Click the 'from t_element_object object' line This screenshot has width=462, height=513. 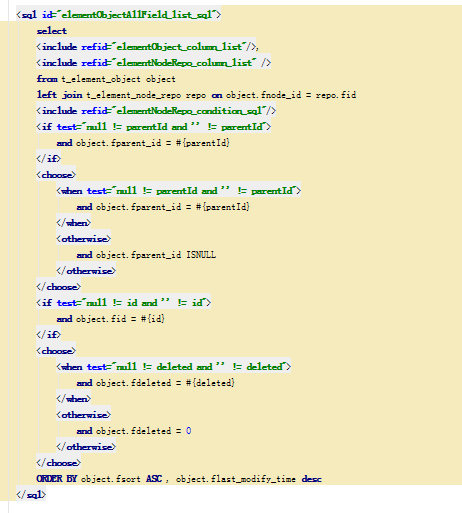(x=106, y=79)
